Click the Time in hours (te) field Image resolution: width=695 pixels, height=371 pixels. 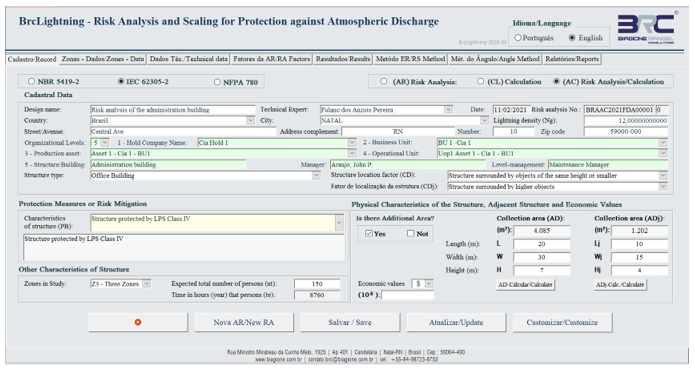tap(317, 295)
